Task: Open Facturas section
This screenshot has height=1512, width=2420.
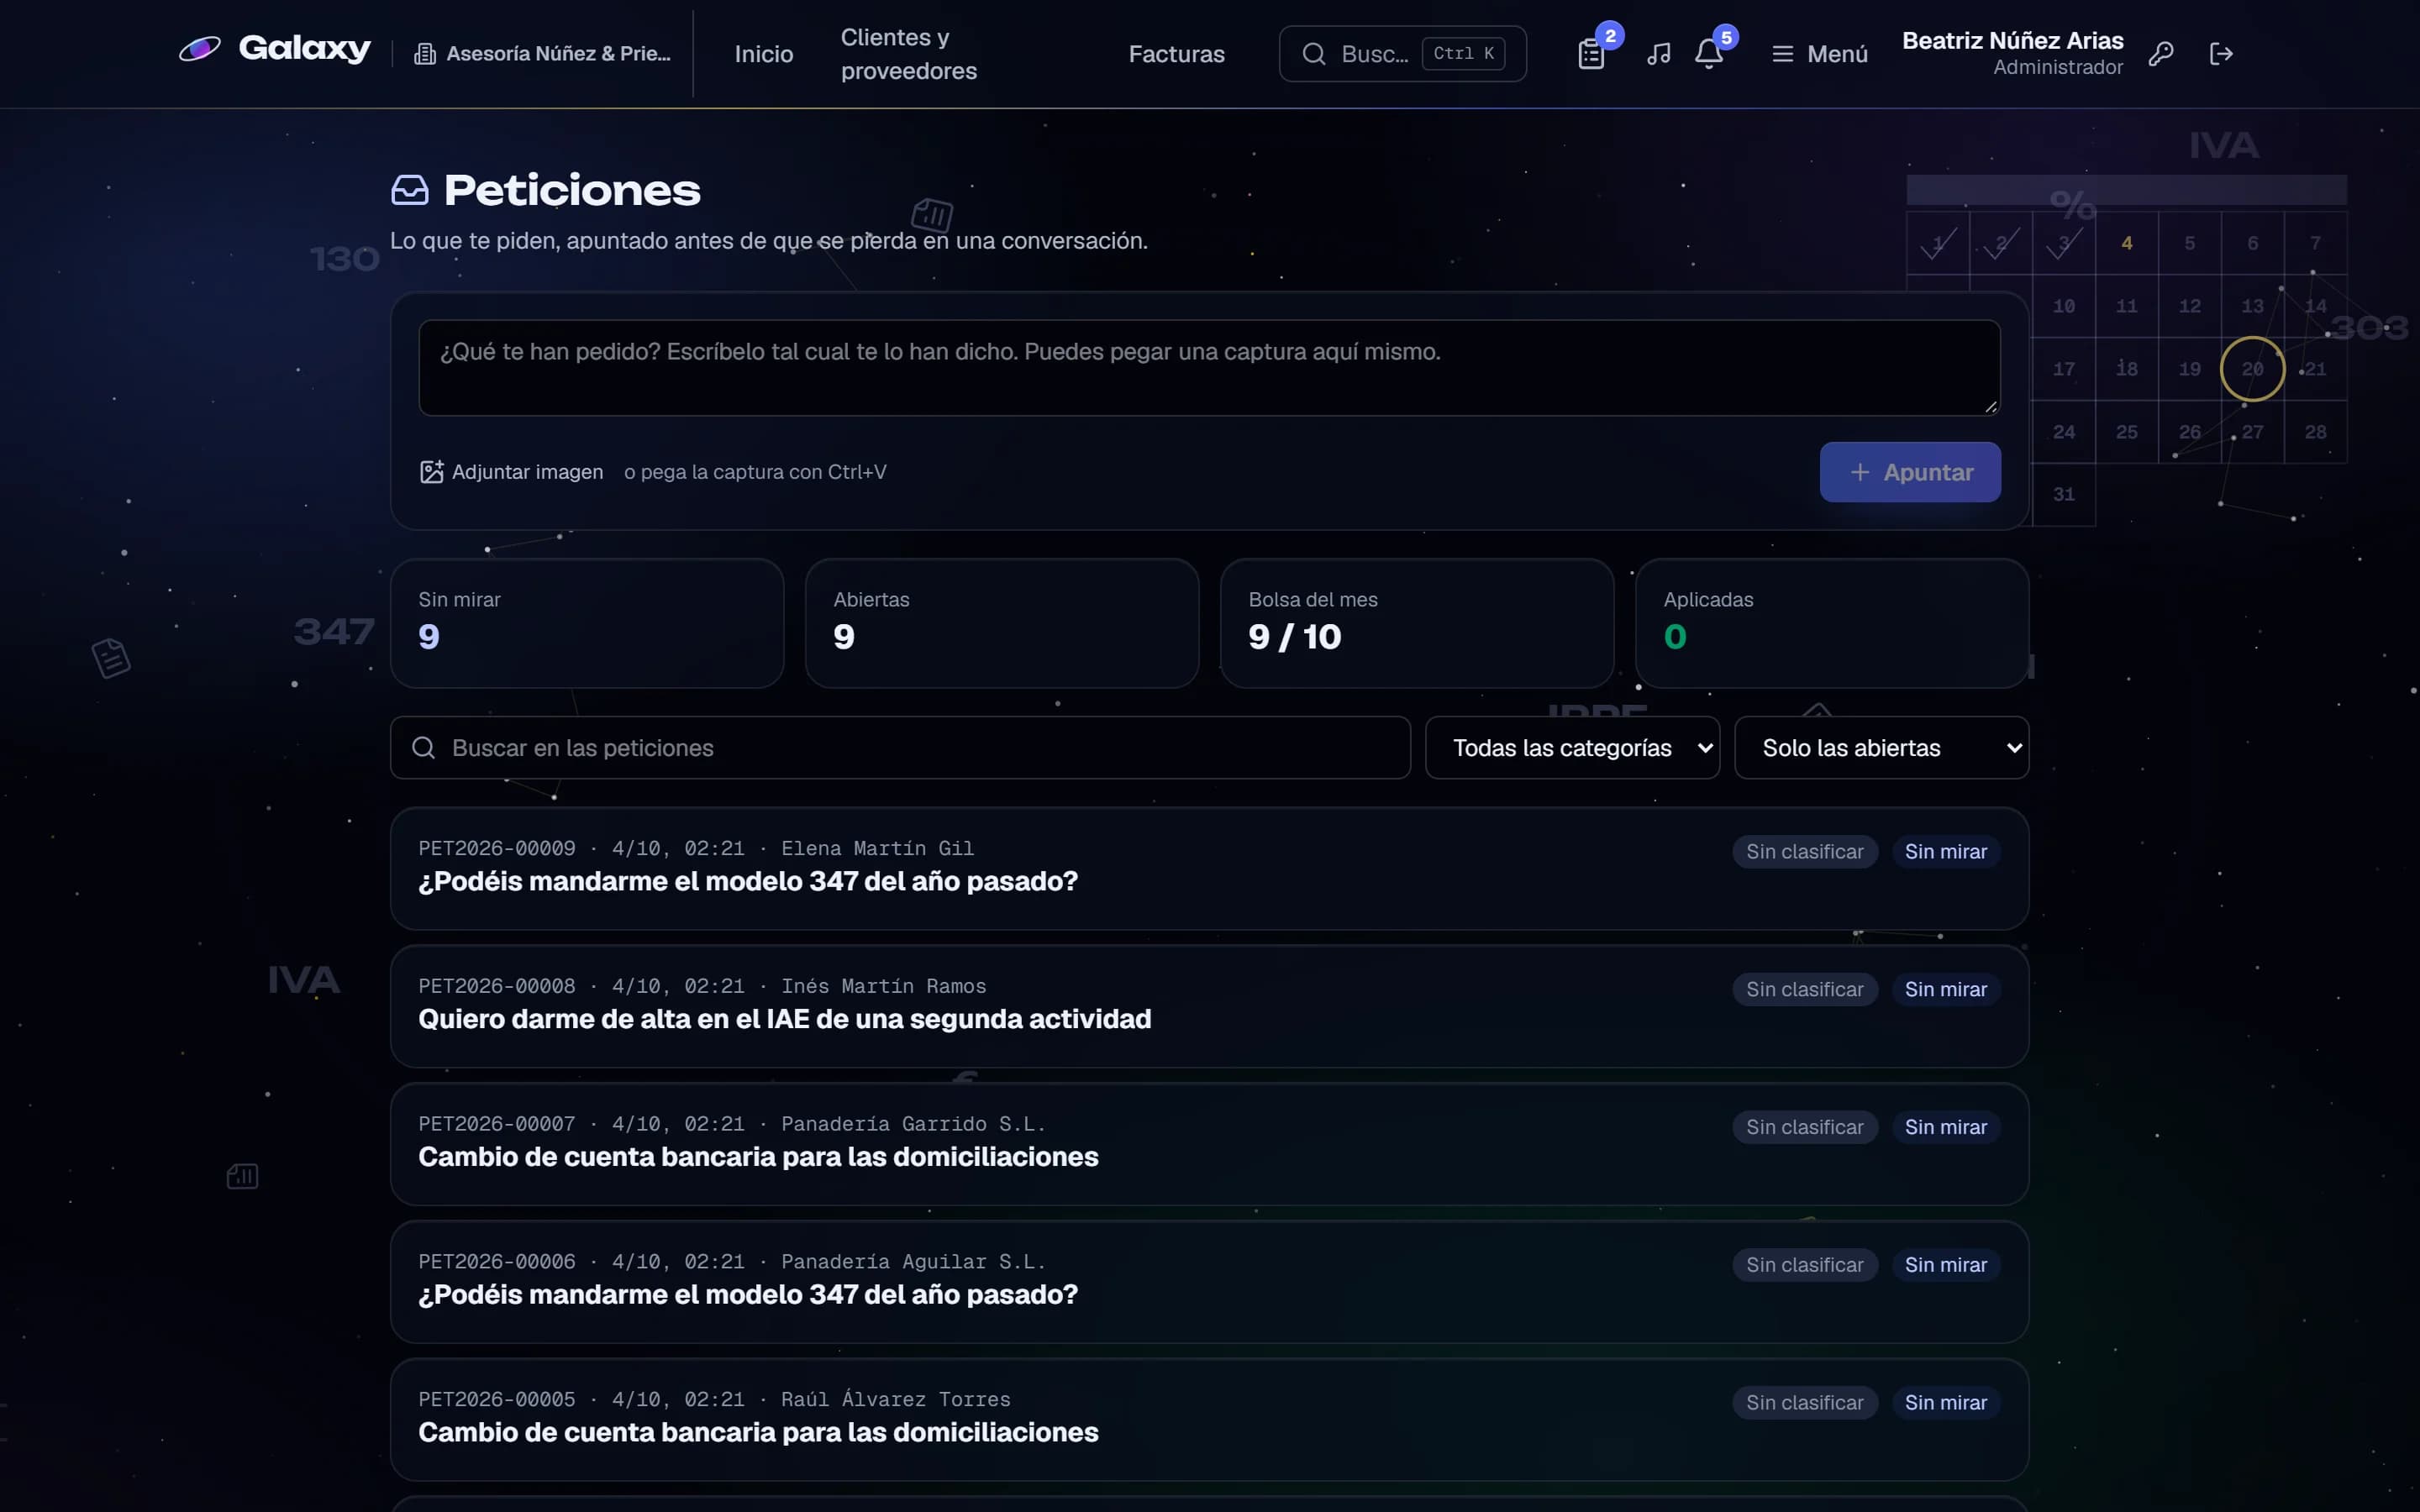Action: coord(1176,54)
